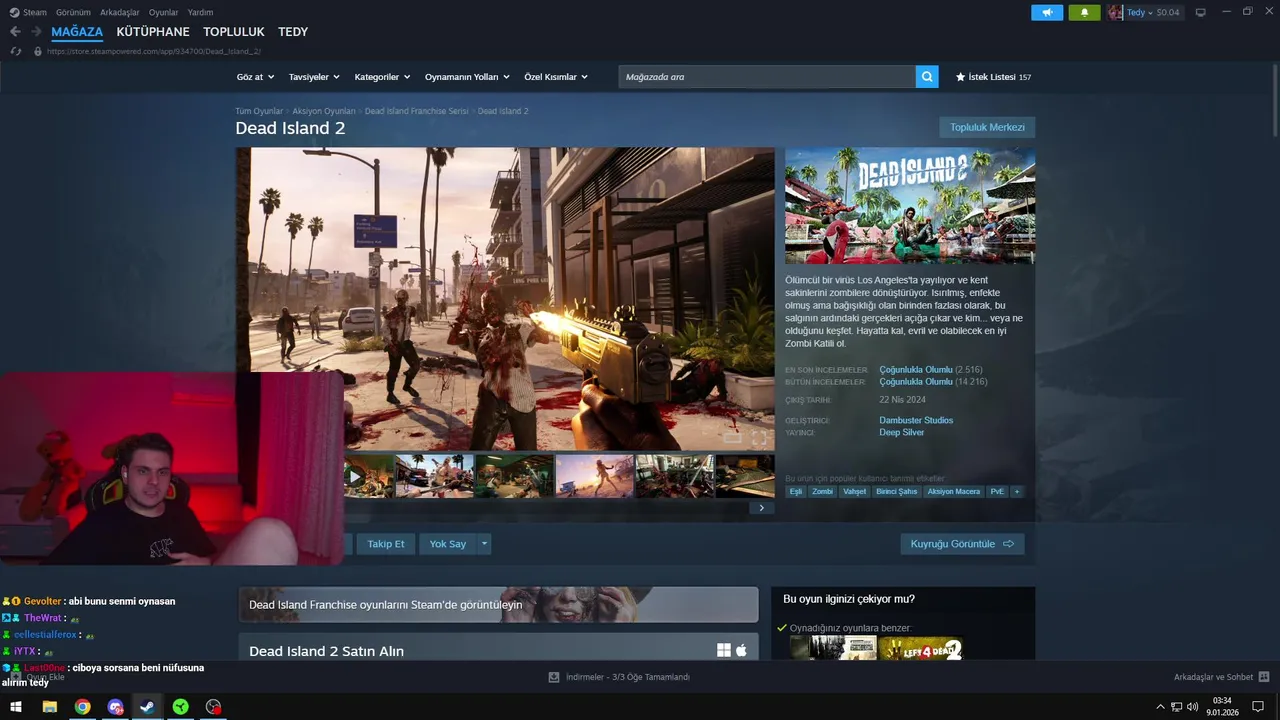
Task: Click the Apple macOS platform icon
Action: point(742,651)
